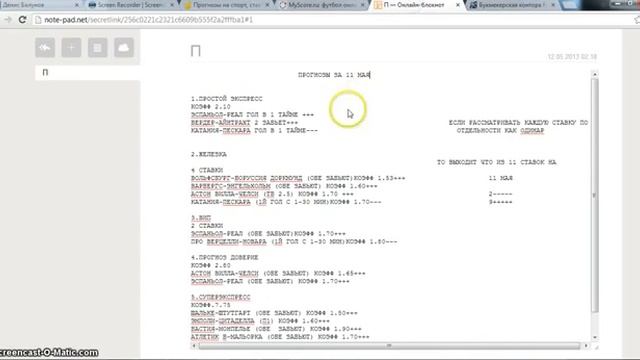
Task: Switch to the Денис Билунов tab
Action: click(x=40, y=5)
